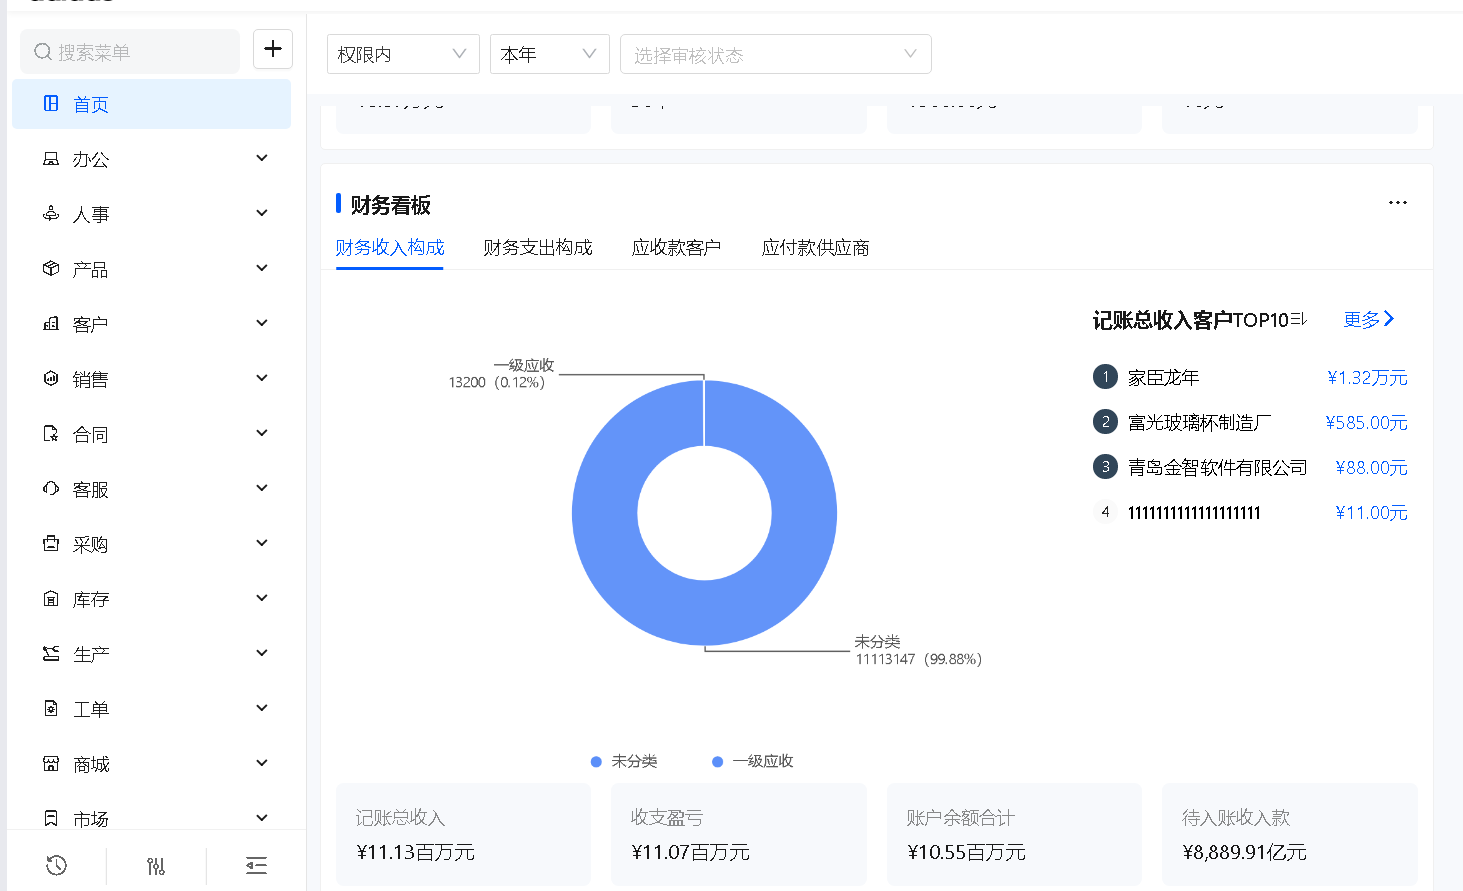Click the plus icon beside the menu search
The width and height of the screenshot is (1463, 891).
272,49
